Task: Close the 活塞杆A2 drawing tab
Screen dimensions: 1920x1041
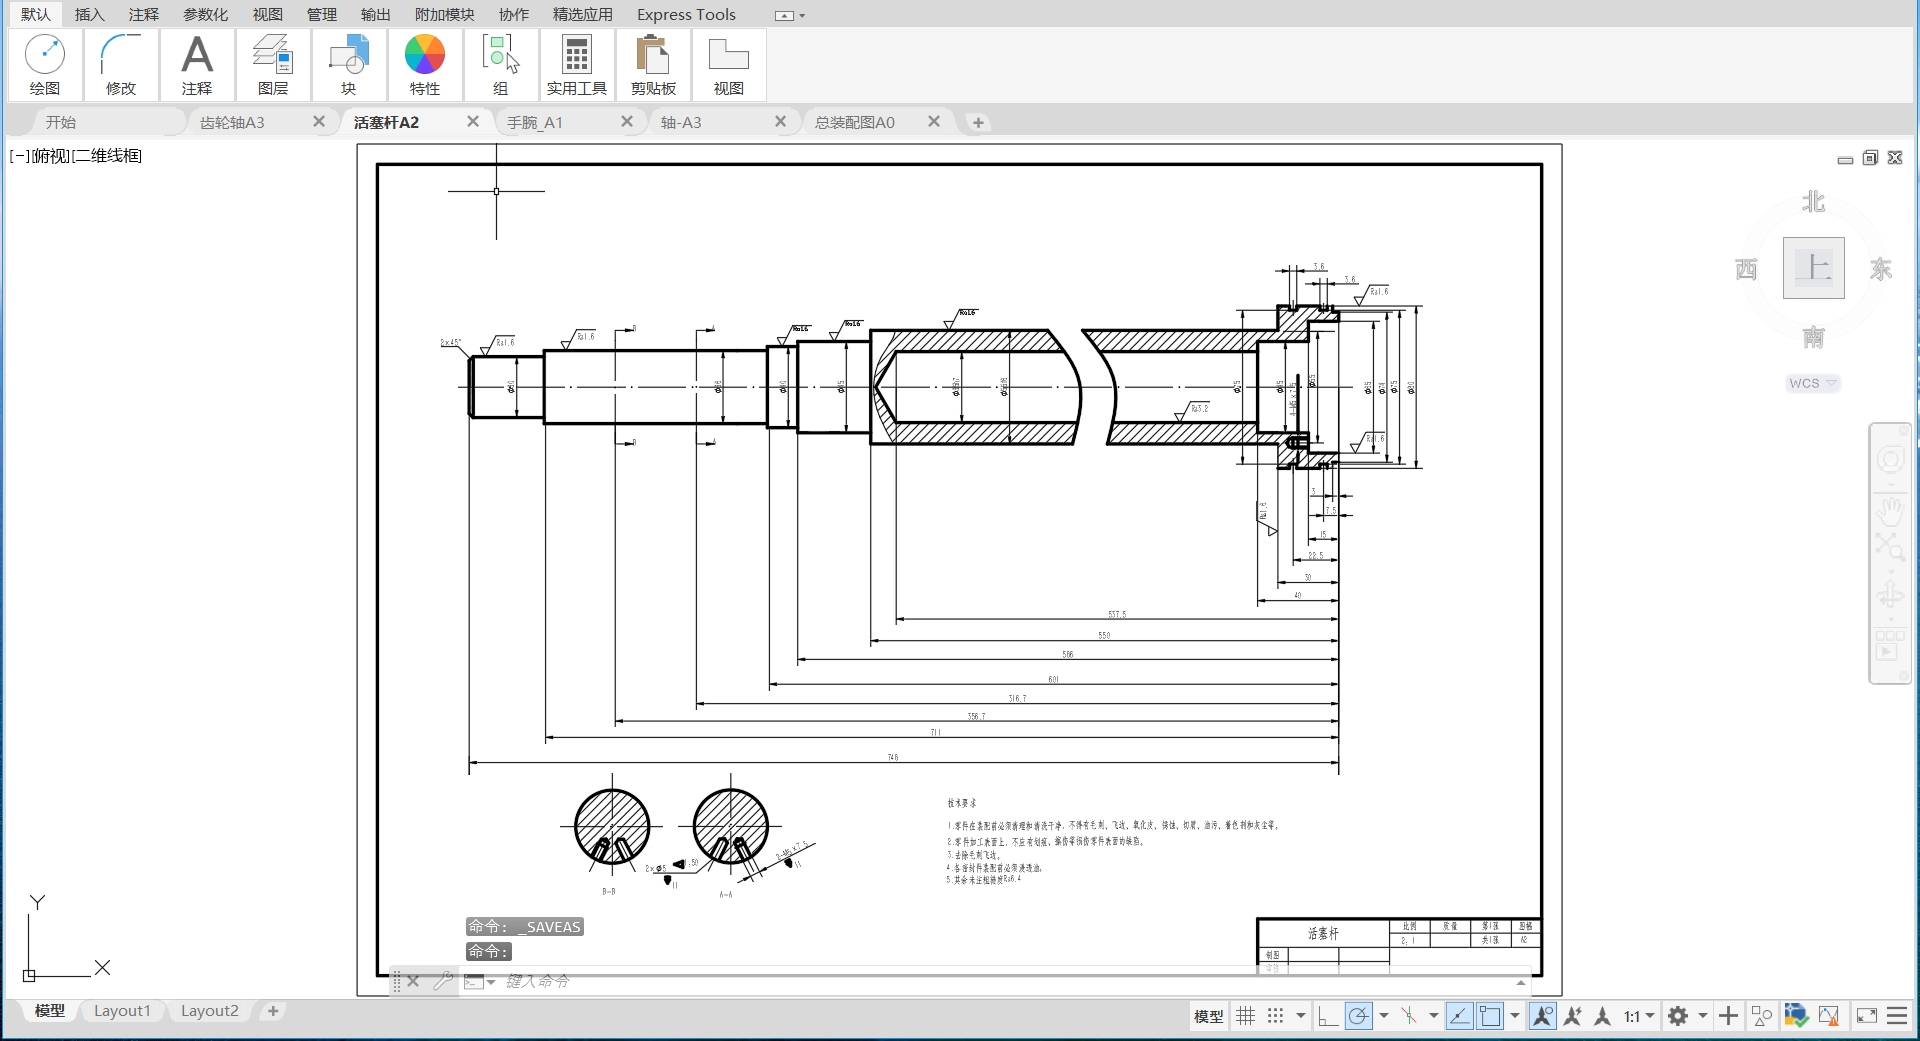Action: 473,121
